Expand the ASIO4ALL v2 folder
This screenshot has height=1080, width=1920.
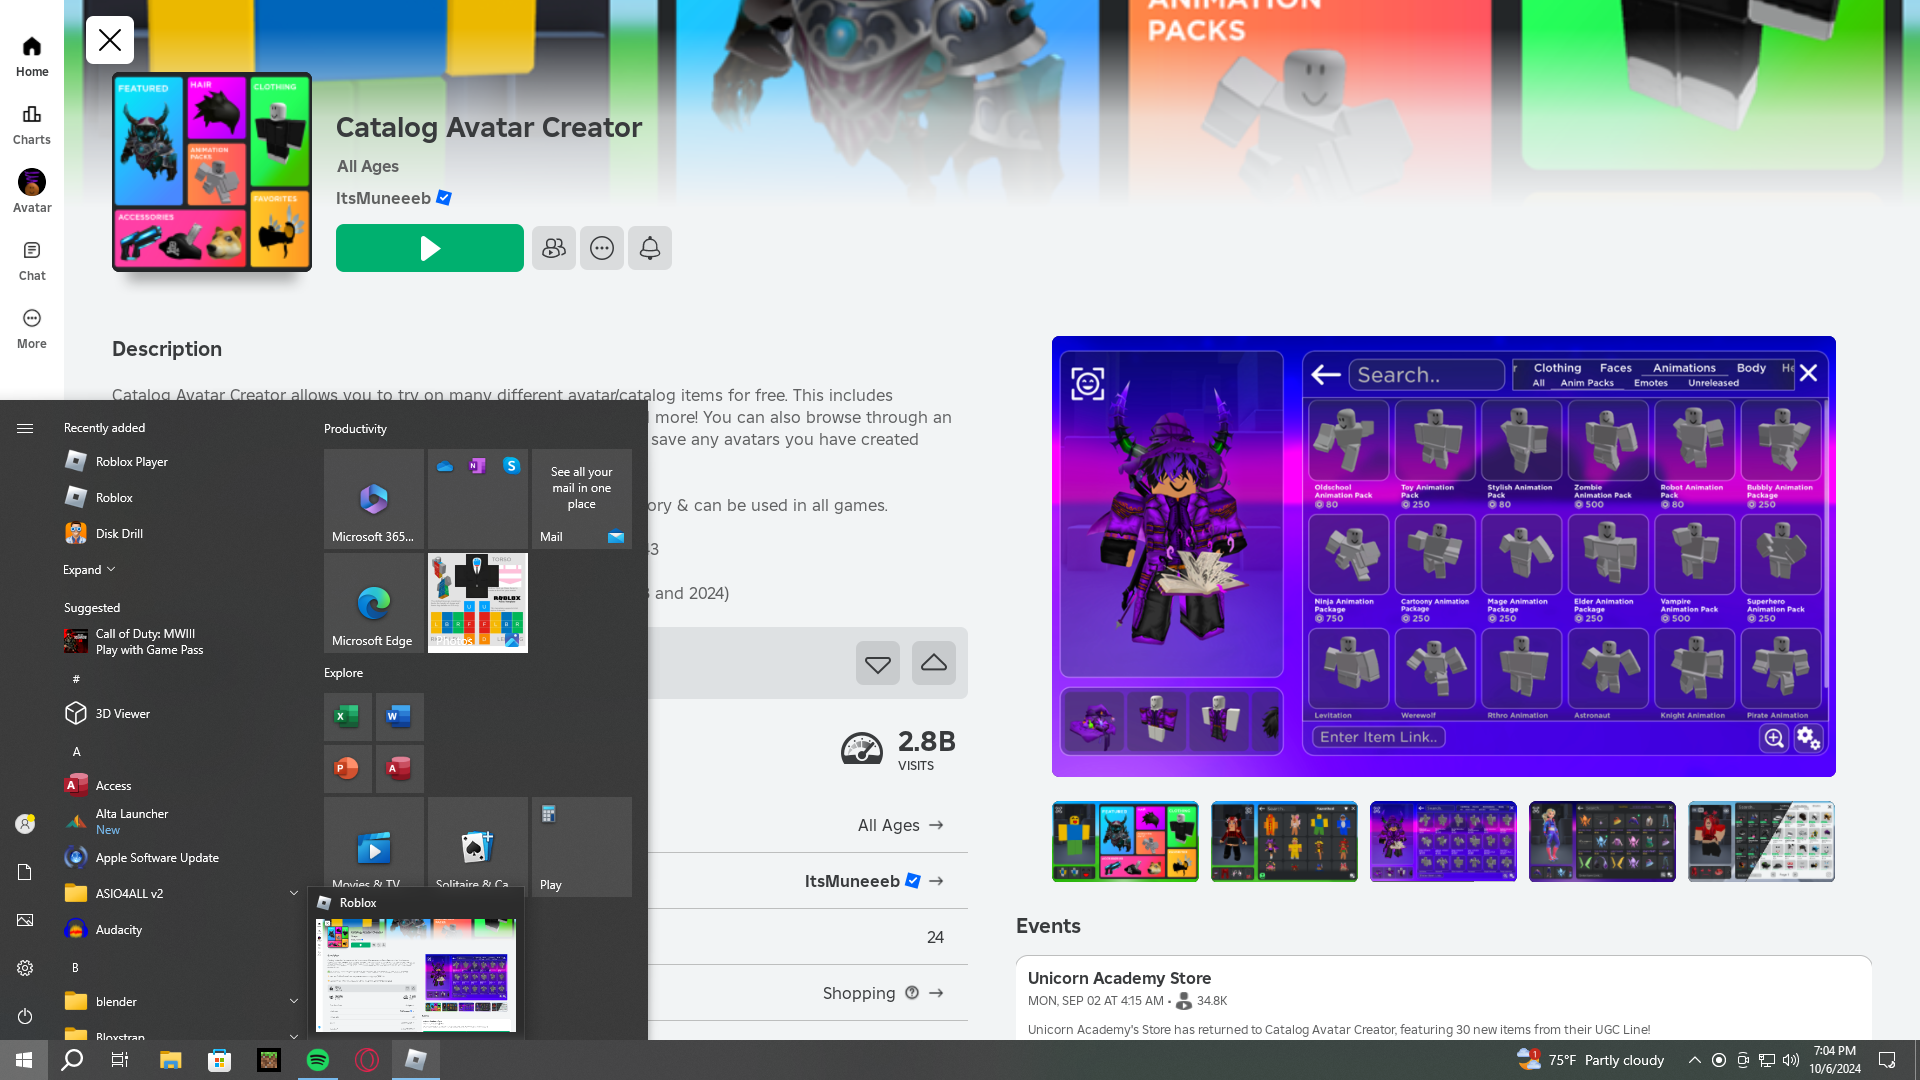click(293, 893)
